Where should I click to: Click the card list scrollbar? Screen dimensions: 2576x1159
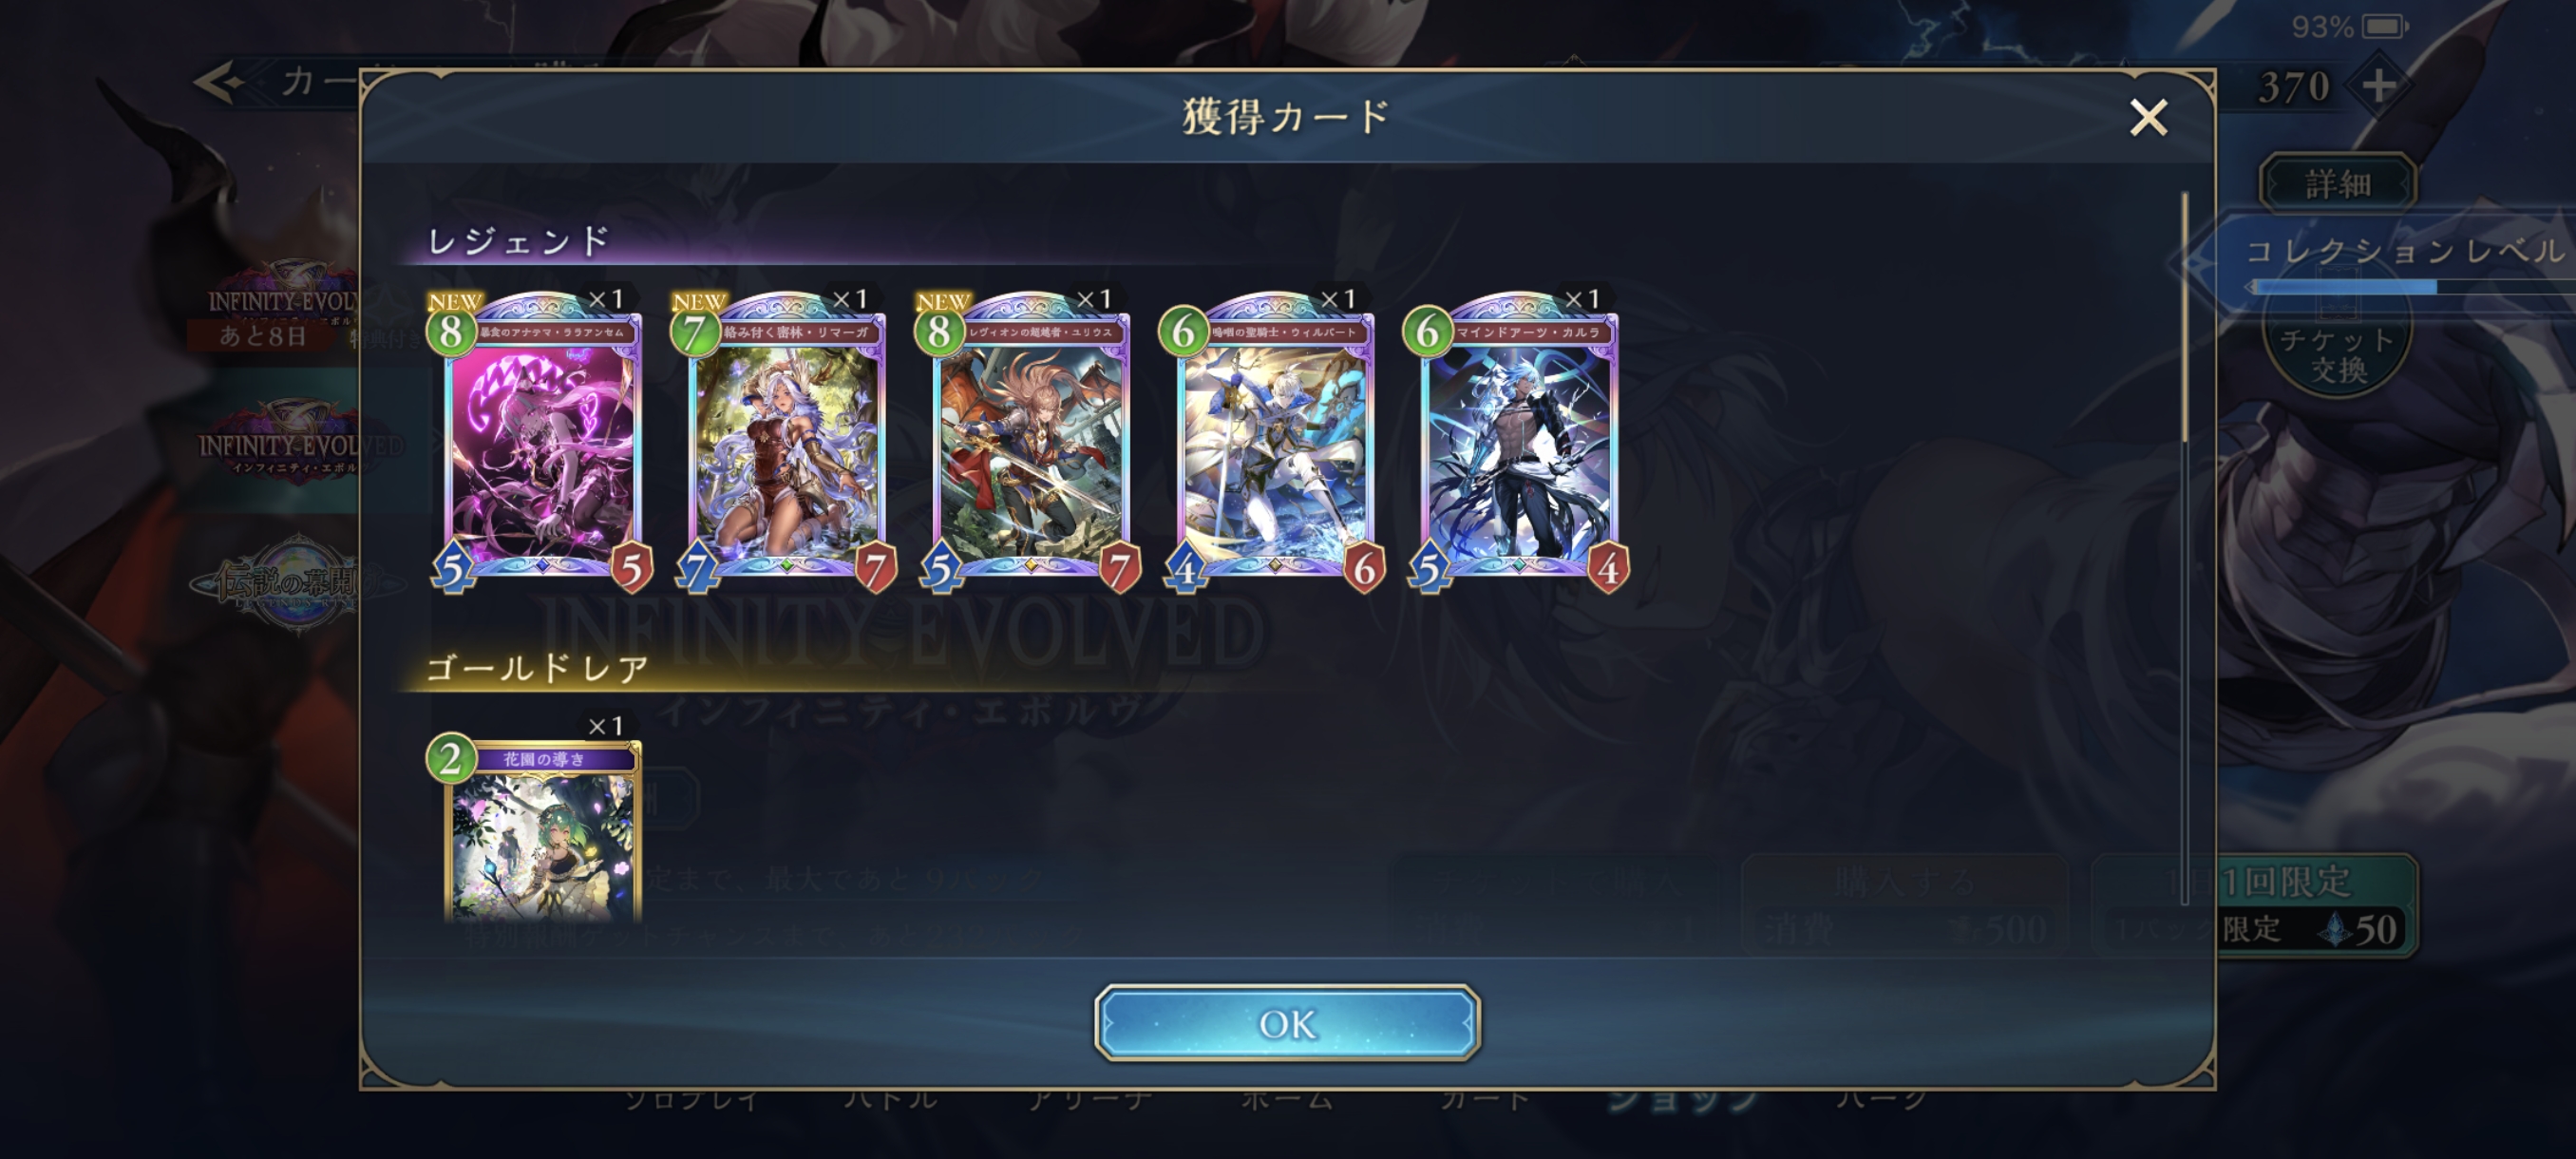click(x=2185, y=318)
